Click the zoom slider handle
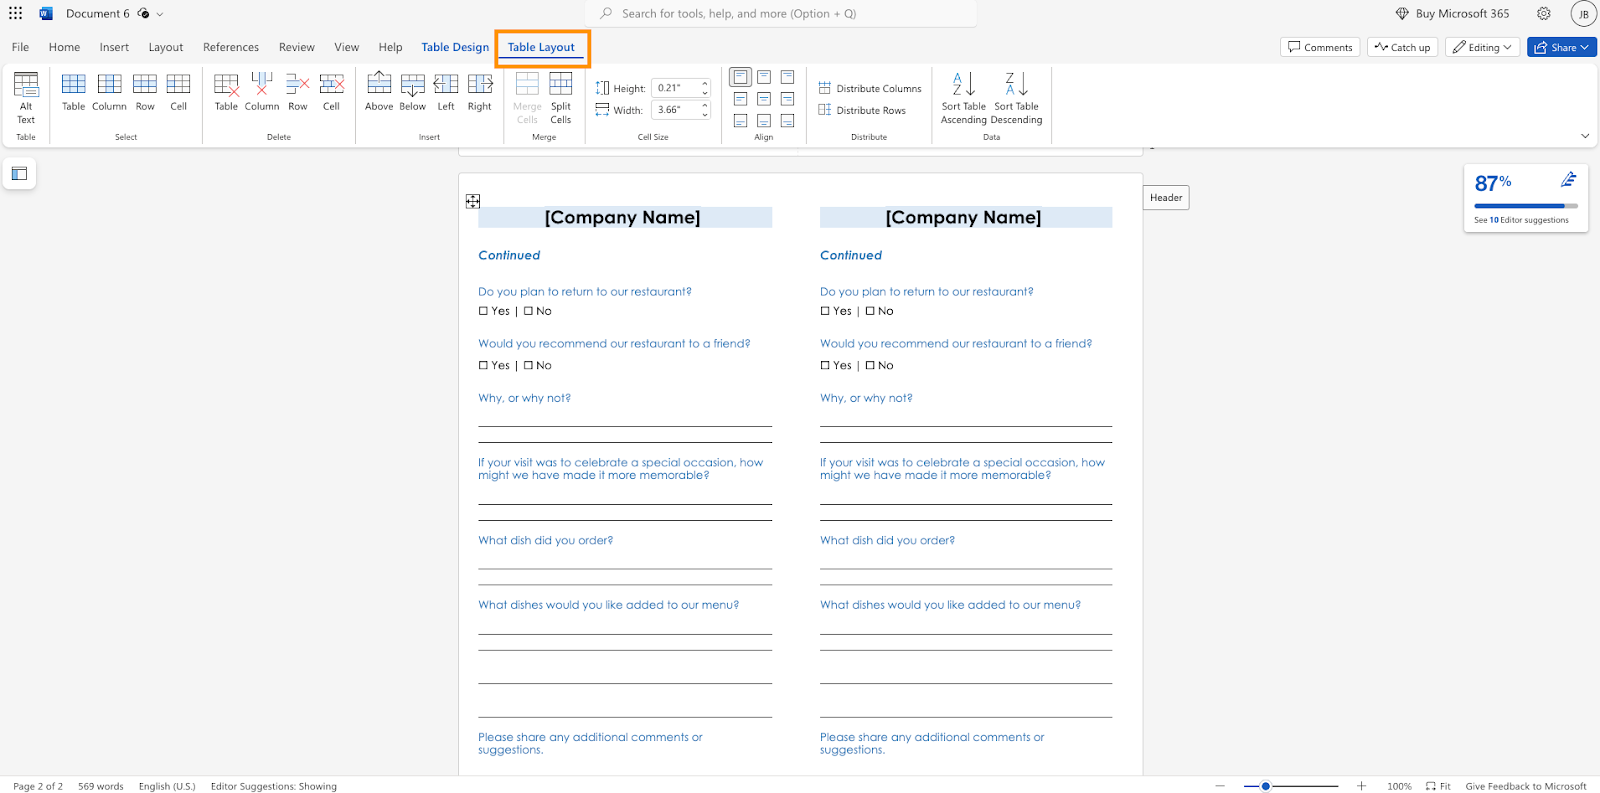The height and width of the screenshot is (793, 1600). click(x=1265, y=786)
